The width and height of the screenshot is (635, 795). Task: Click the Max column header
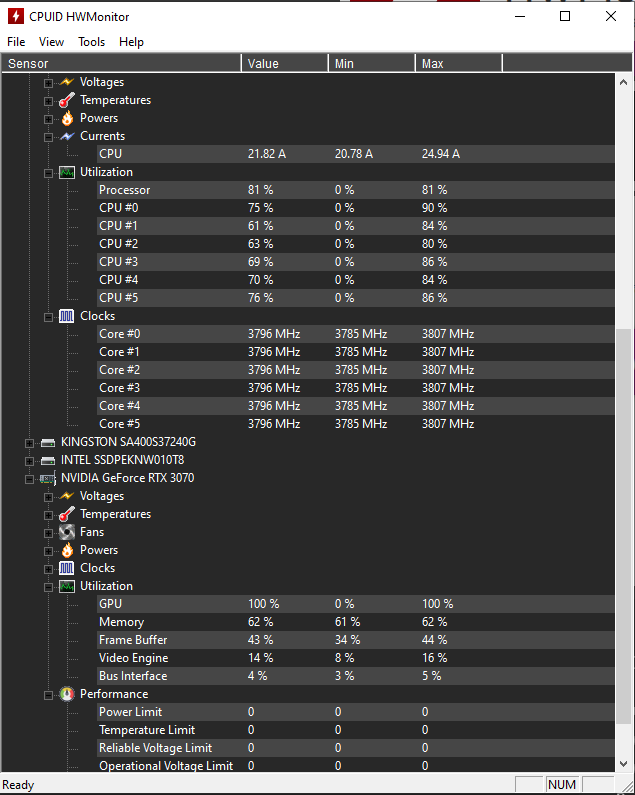click(x=458, y=63)
